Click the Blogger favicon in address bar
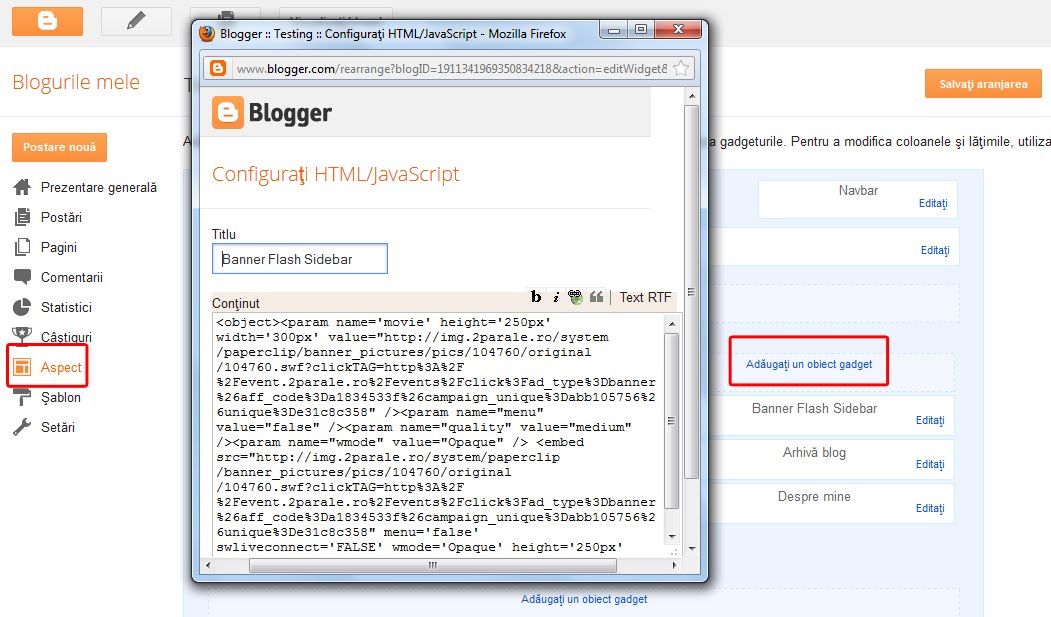1051x617 pixels. pyautogui.click(x=218, y=68)
